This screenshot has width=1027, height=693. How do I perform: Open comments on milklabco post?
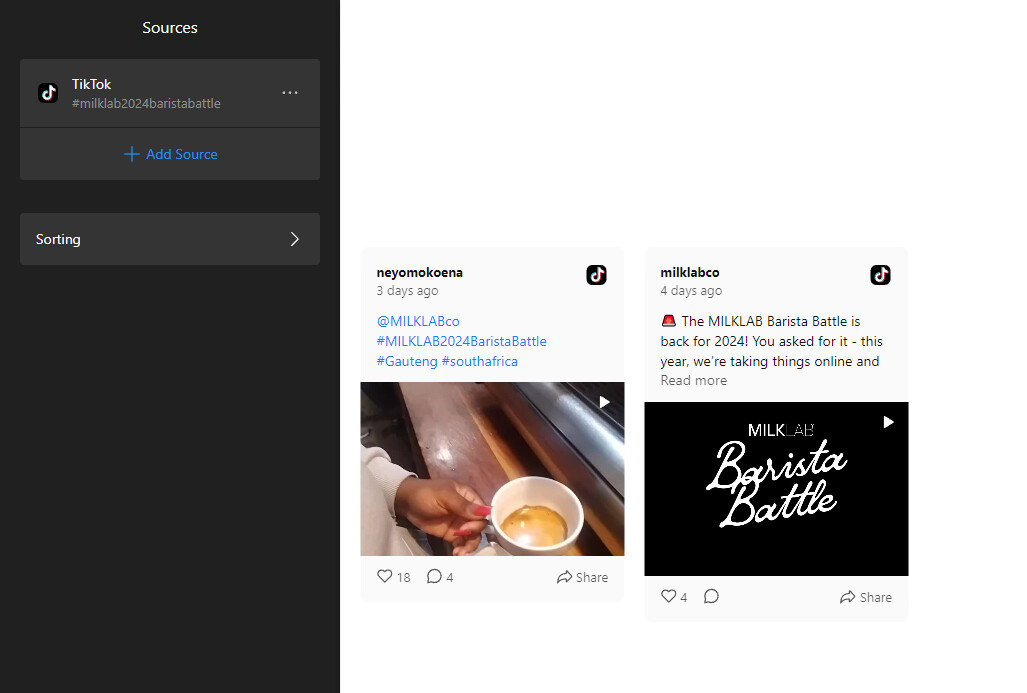[x=711, y=596]
